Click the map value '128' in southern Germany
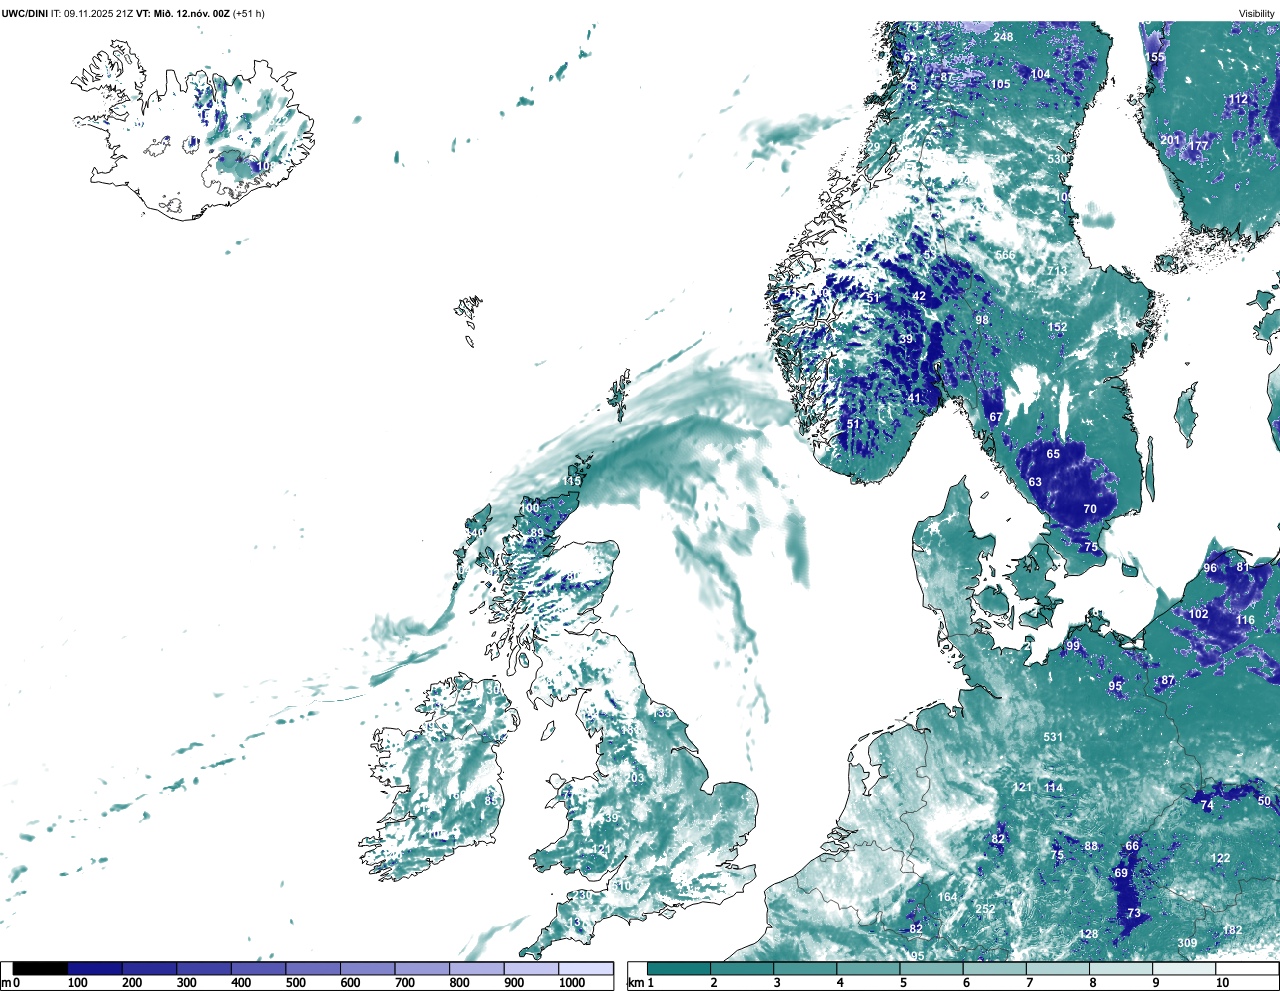 point(1088,935)
